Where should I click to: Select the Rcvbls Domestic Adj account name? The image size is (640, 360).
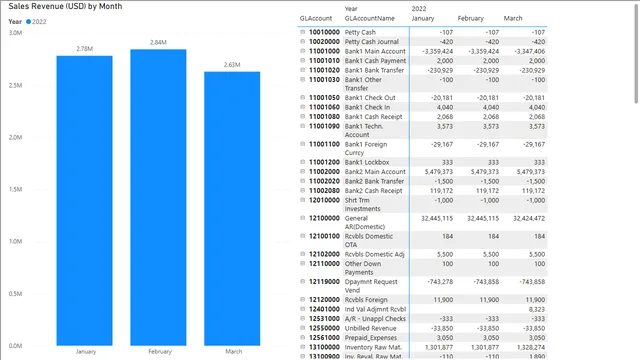coord(374,254)
